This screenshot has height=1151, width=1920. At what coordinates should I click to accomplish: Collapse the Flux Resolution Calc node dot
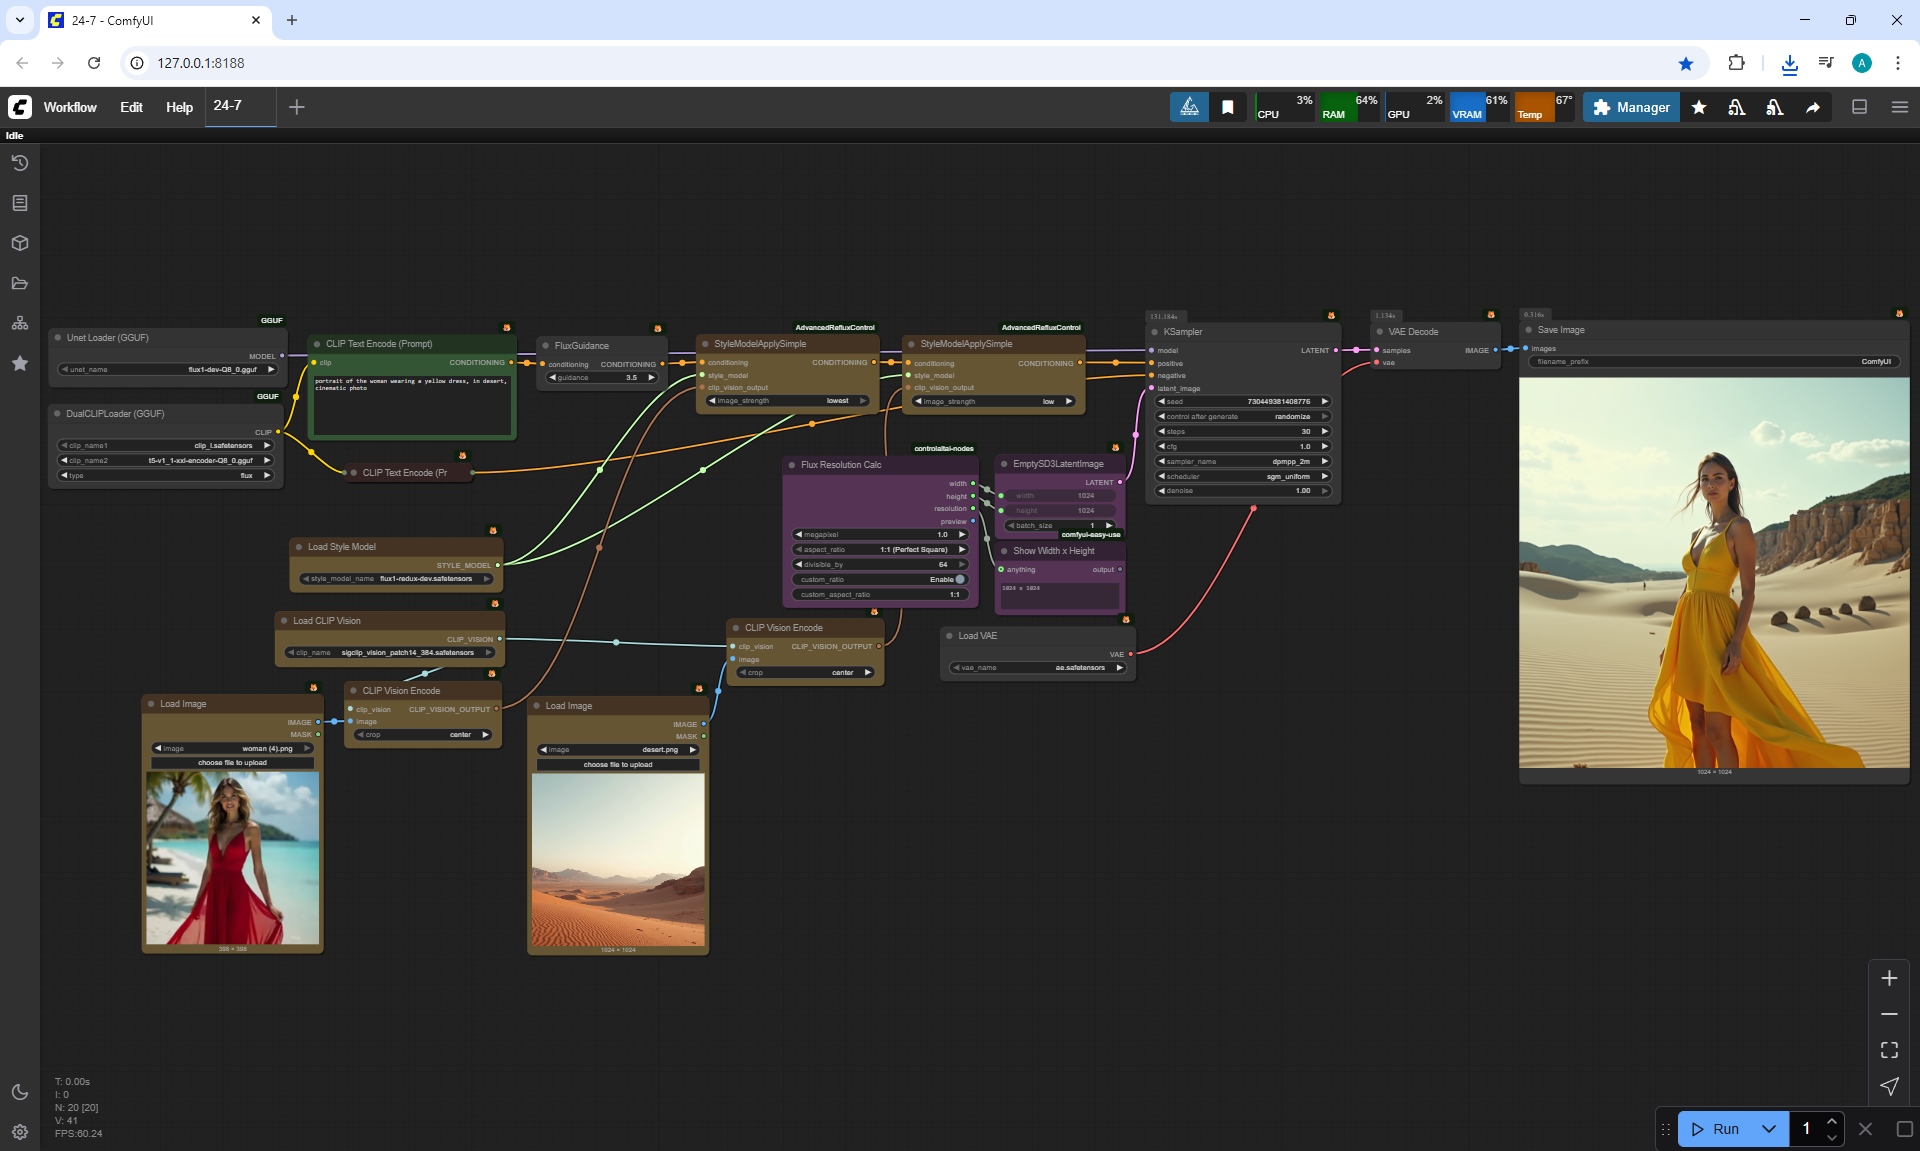tap(792, 465)
